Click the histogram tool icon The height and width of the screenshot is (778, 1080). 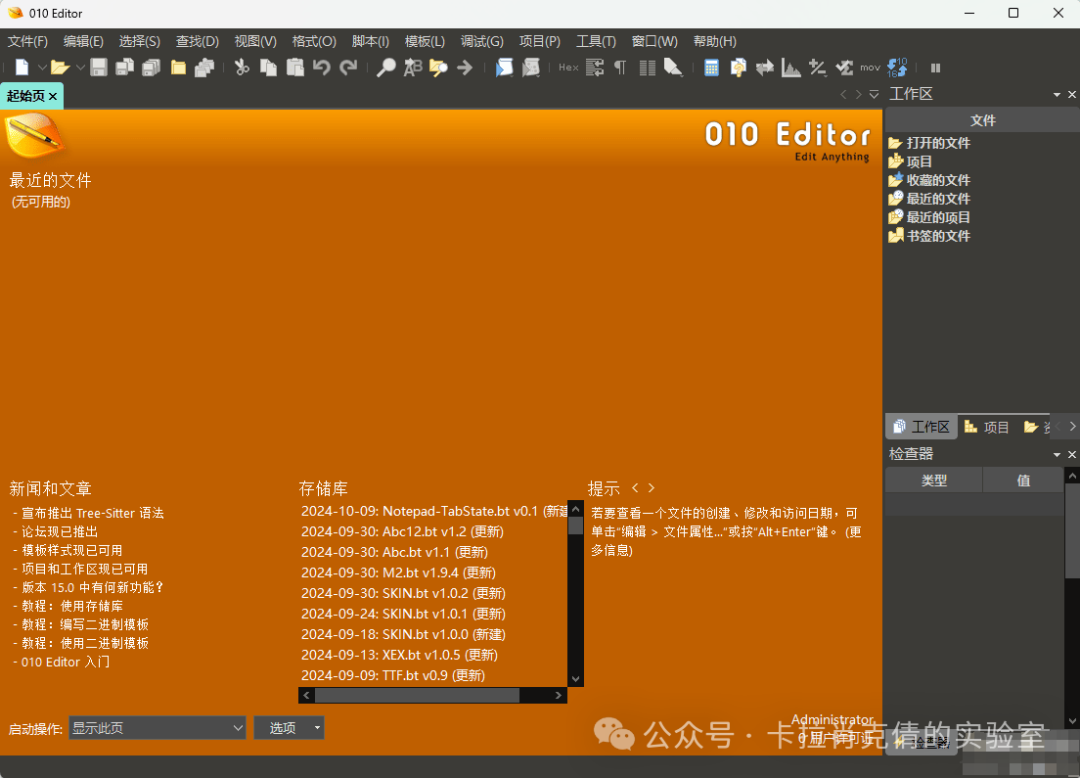791,67
